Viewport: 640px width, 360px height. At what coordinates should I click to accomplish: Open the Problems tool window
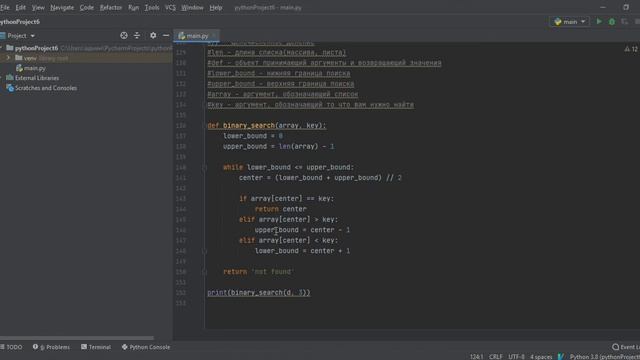click(51, 347)
